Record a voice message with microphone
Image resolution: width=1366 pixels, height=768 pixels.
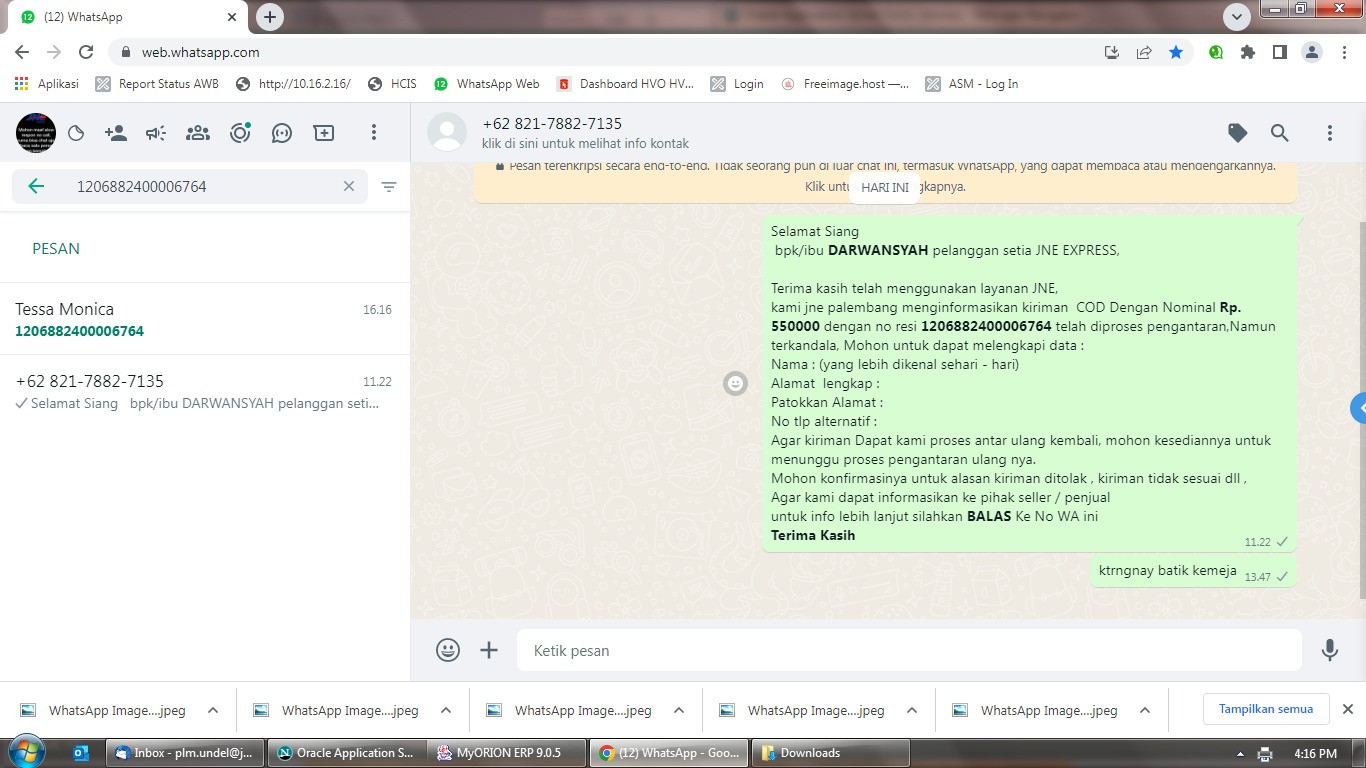[x=1330, y=650]
